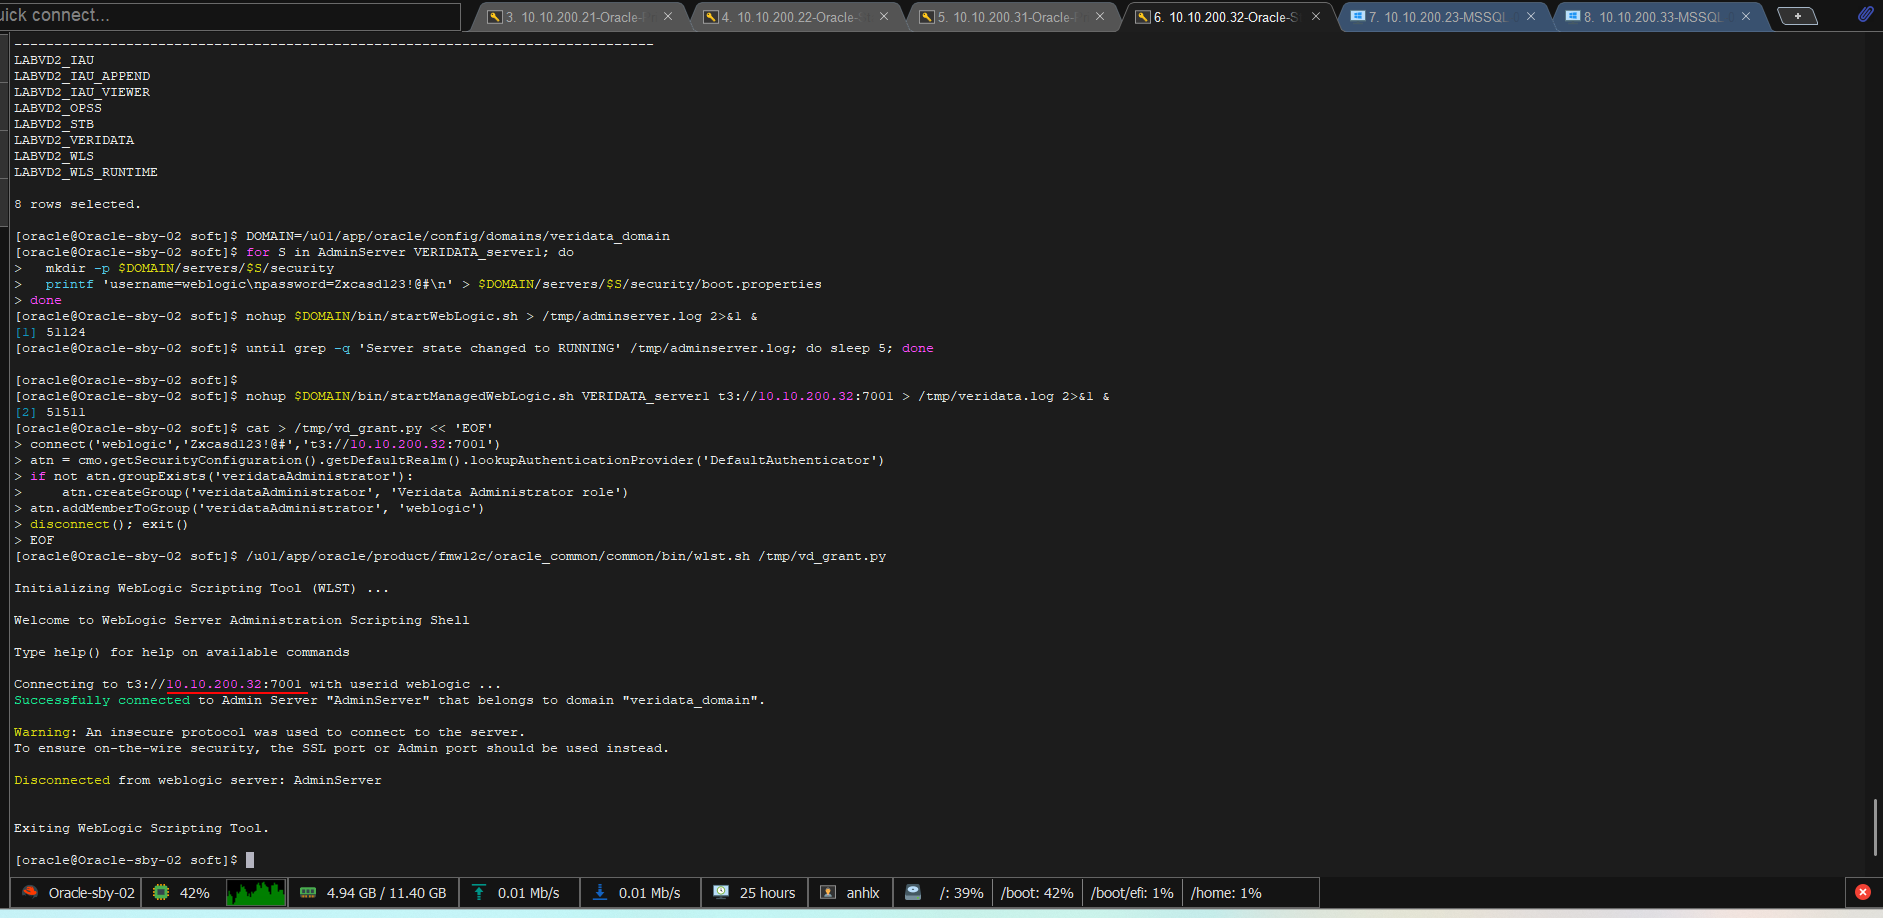
Task: Click the SSH key icon on tab 5
Action: coord(927,17)
